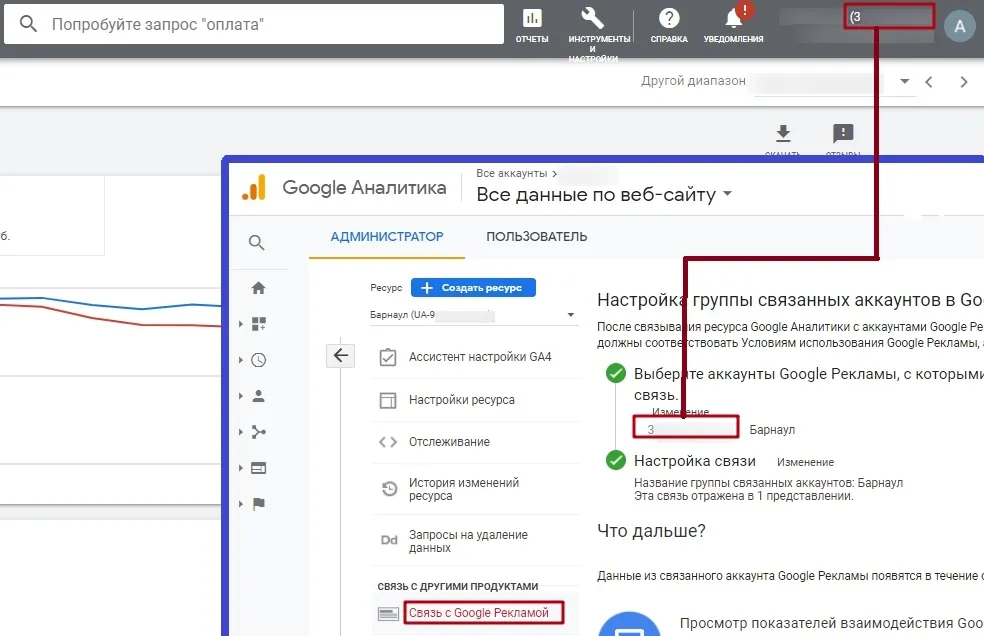Image resolution: width=984 pixels, height=636 pixels.
Task: Click "Изменение" link next to Настройка связи
Action: click(x=805, y=462)
